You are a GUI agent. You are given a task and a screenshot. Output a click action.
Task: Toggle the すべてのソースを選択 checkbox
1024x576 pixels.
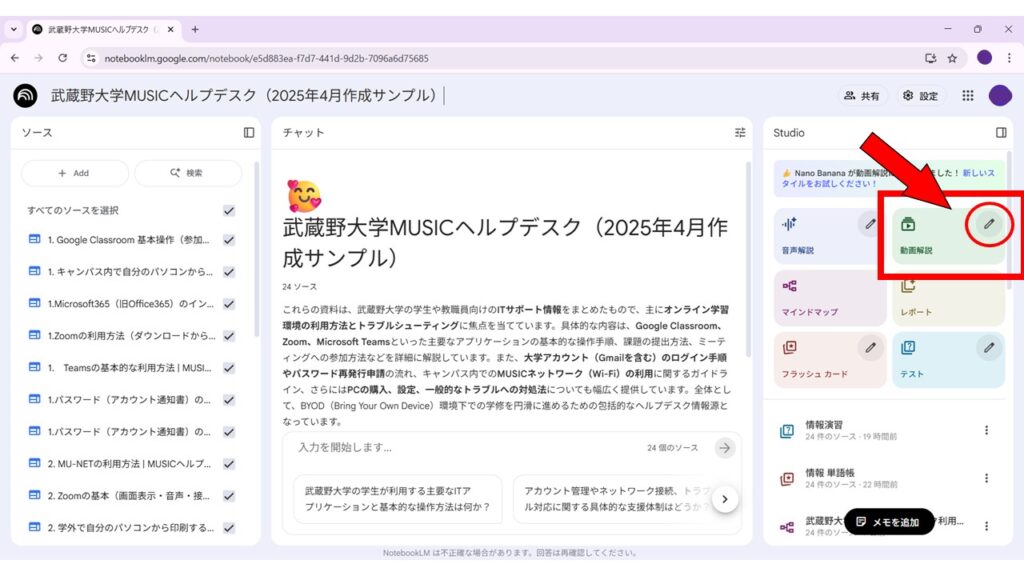(229, 210)
